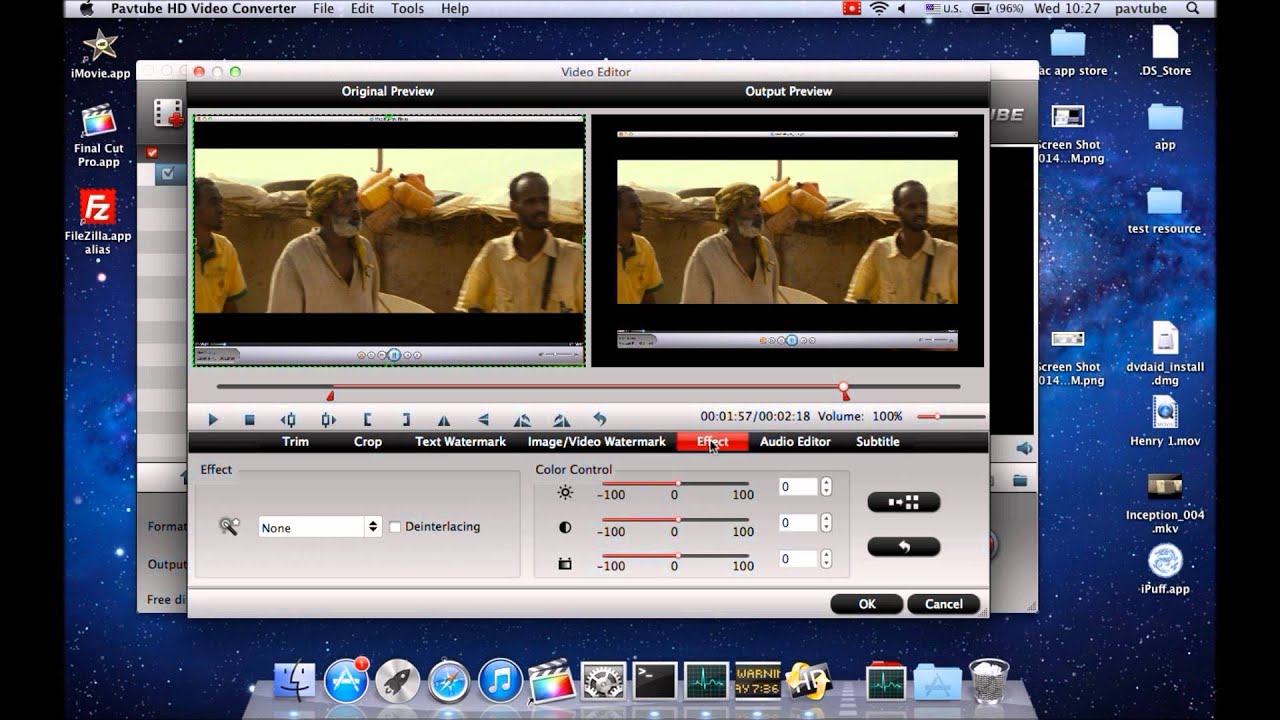Rotate video counterclockwise icon
The width and height of the screenshot is (1280, 720).
pos(522,420)
